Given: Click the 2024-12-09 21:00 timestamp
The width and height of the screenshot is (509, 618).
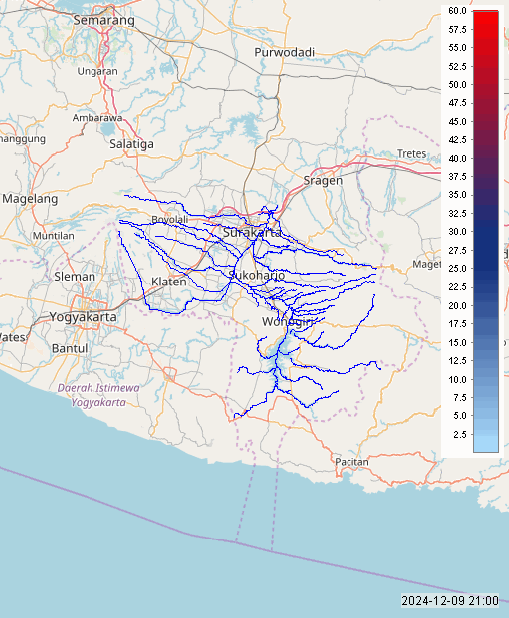Looking at the screenshot, I should [450, 601].
